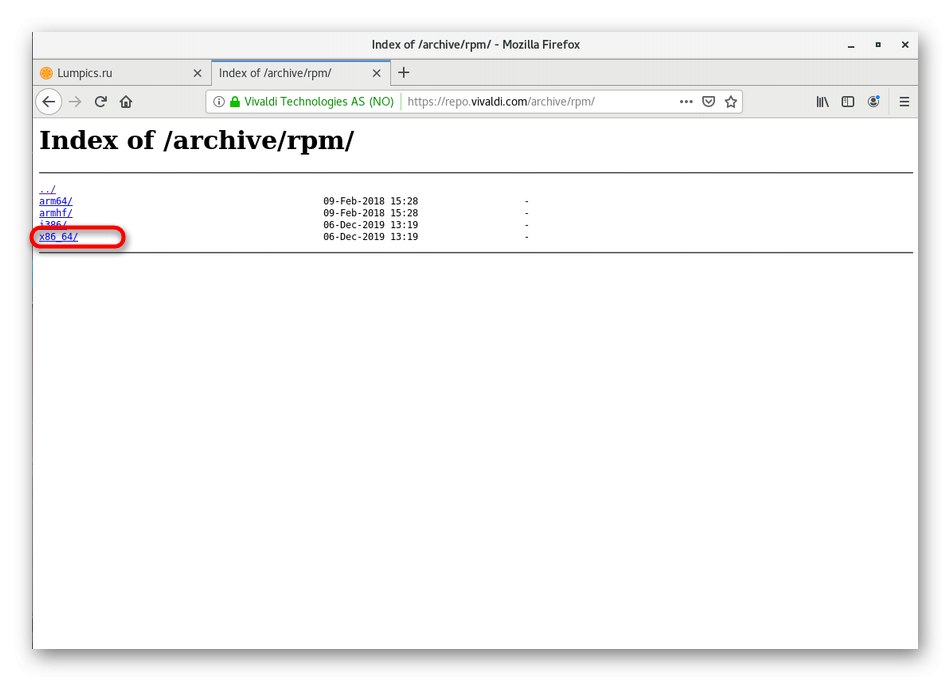
Task: Maximize the Firefox window
Action: (878, 45)
